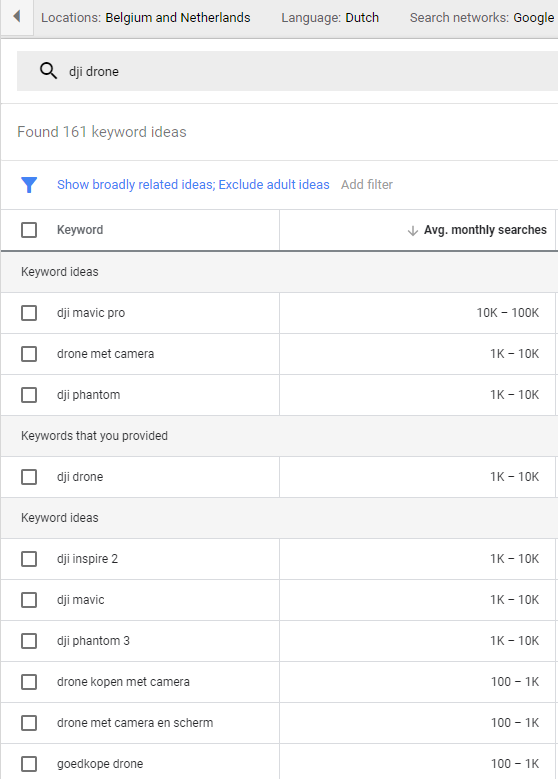Select the dji phantom checkbox

pyautogui.click(x=29, y=395)
